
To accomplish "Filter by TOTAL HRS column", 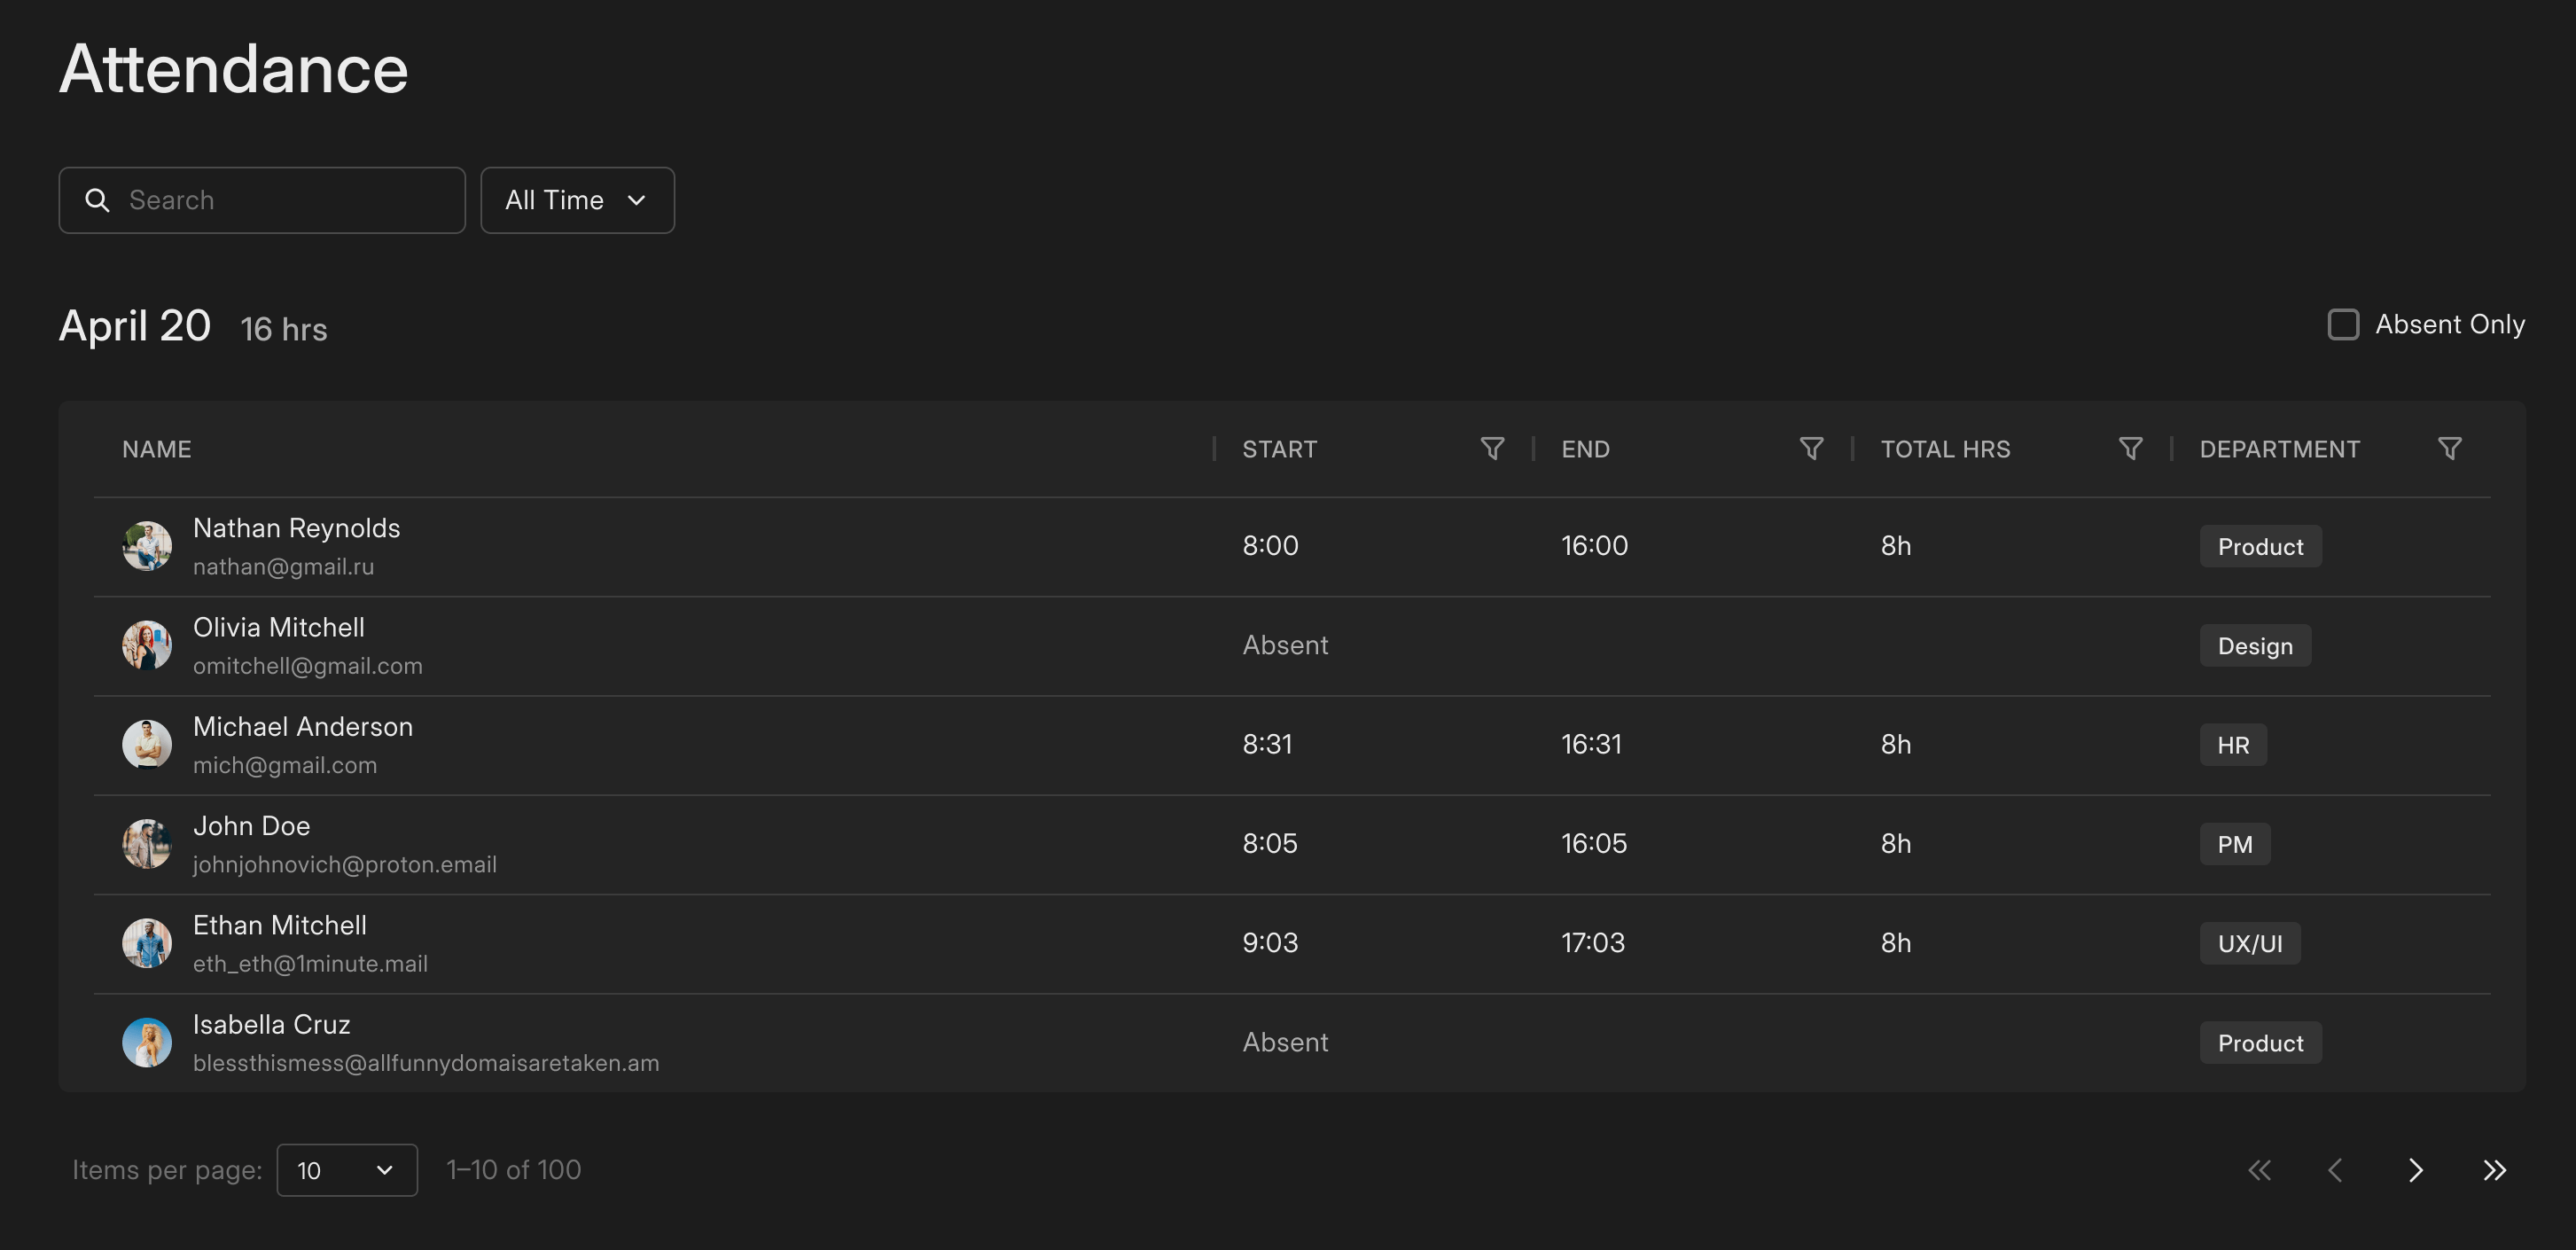I will (2130, 449).
